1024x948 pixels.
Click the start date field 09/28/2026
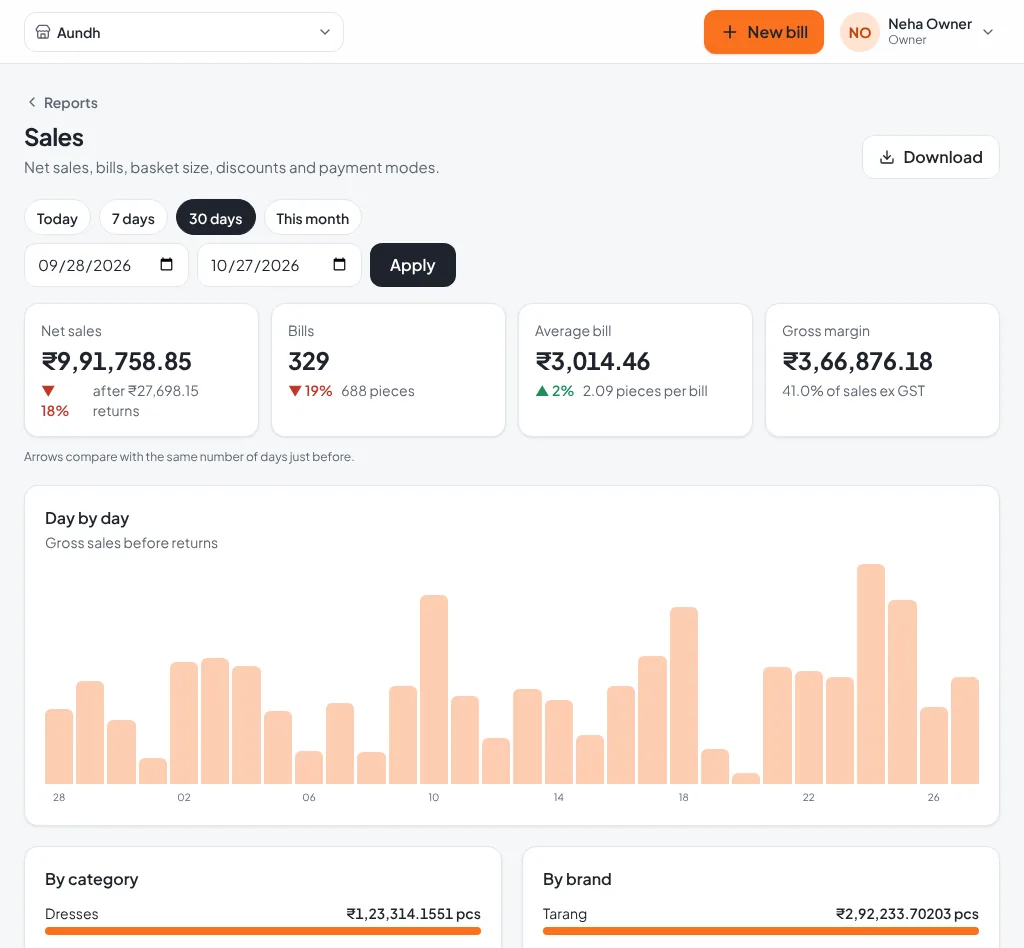coord(106,265)
